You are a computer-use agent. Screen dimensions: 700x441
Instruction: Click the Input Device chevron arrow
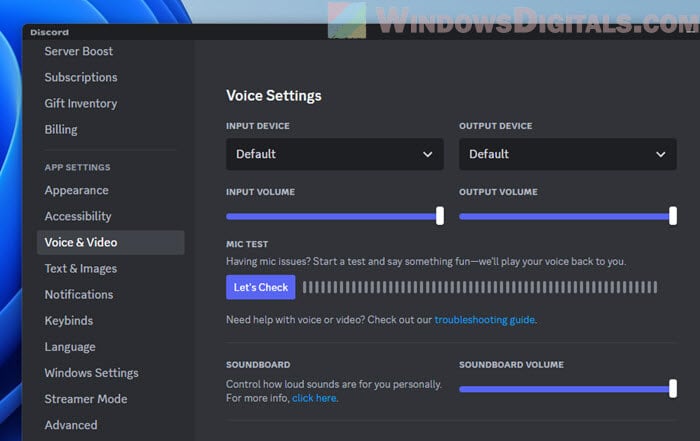tap(428, 154)
